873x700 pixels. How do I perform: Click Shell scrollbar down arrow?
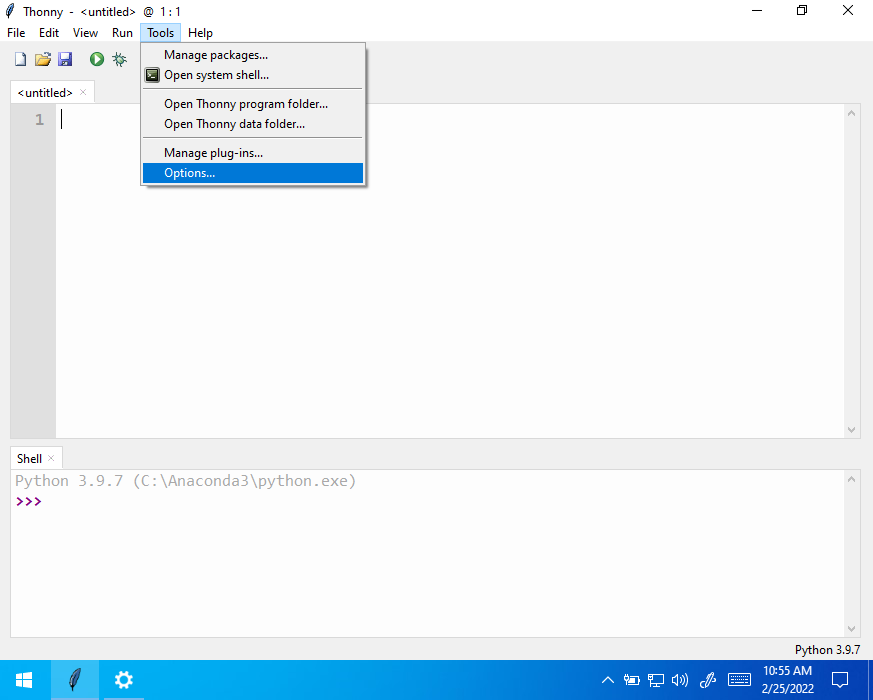click(851, 629)
